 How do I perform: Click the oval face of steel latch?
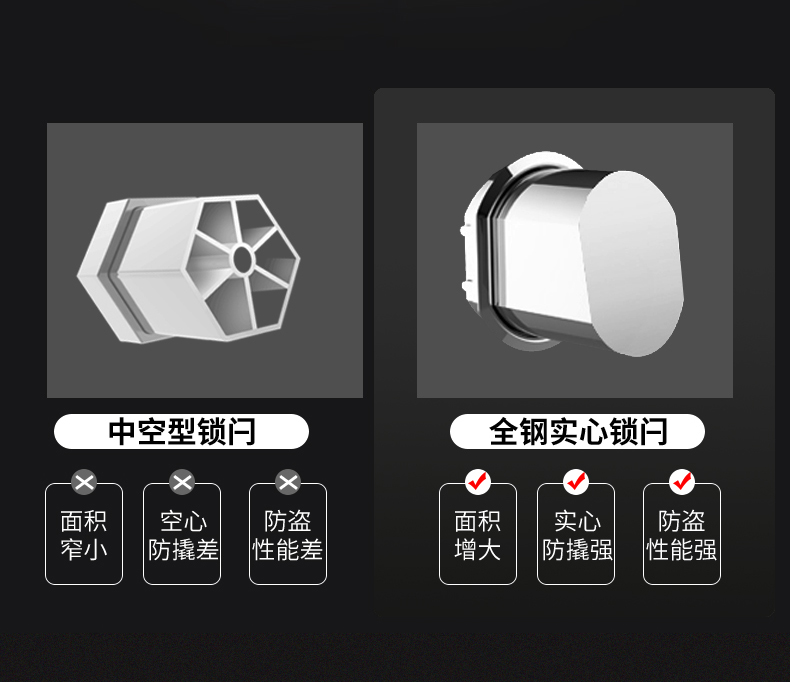[632, 263]
